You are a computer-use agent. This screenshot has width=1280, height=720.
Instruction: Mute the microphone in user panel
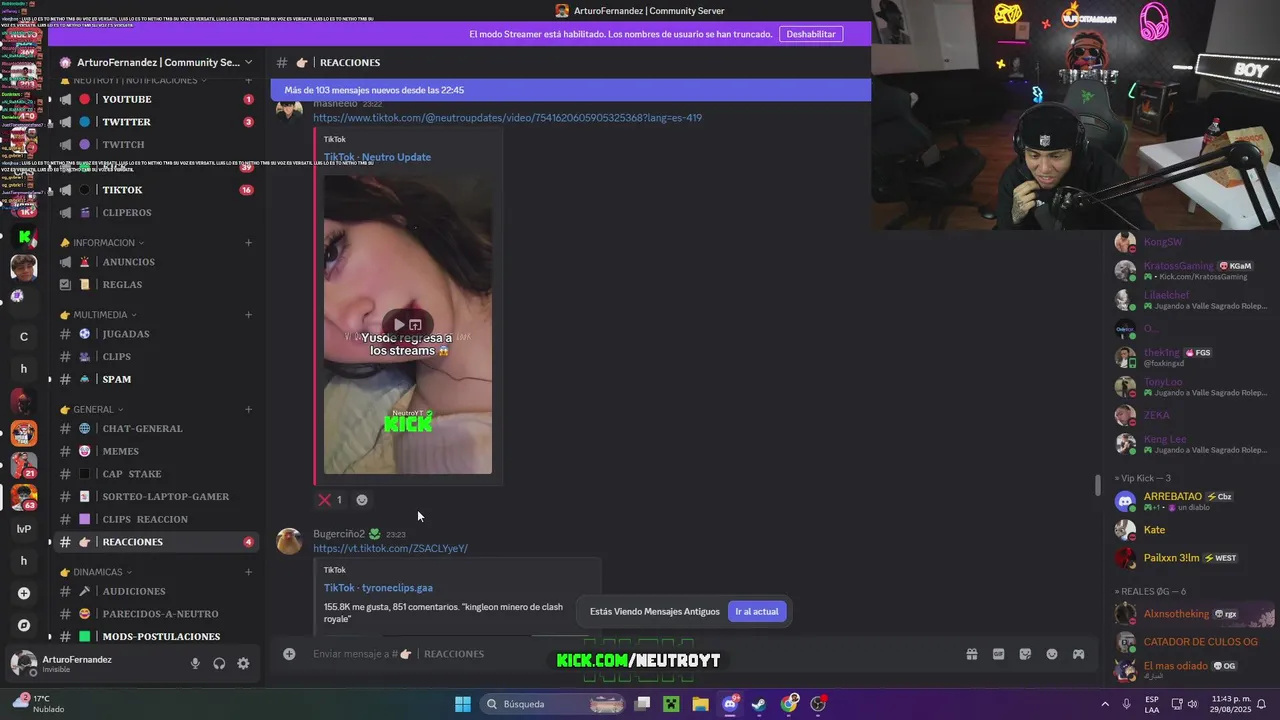click(195, 663)
